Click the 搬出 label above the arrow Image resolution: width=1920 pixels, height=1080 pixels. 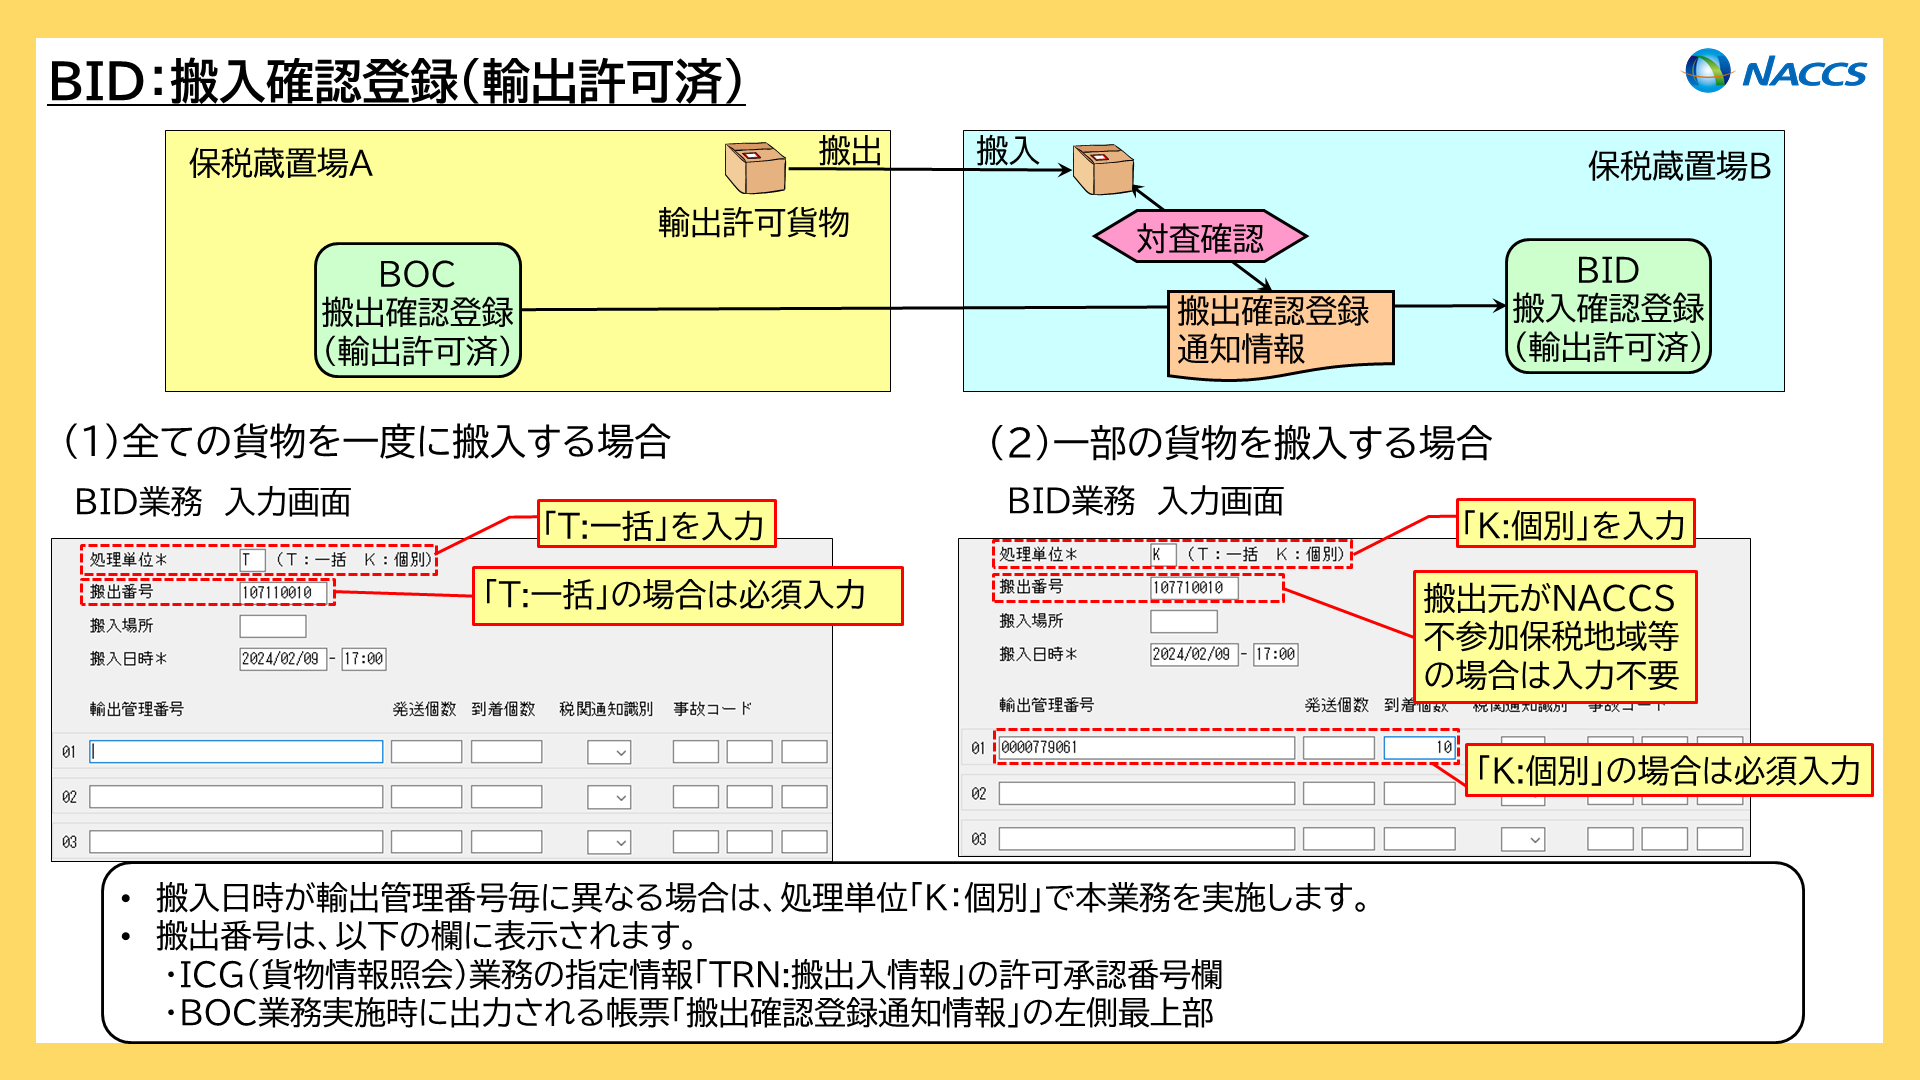(851, 151)
